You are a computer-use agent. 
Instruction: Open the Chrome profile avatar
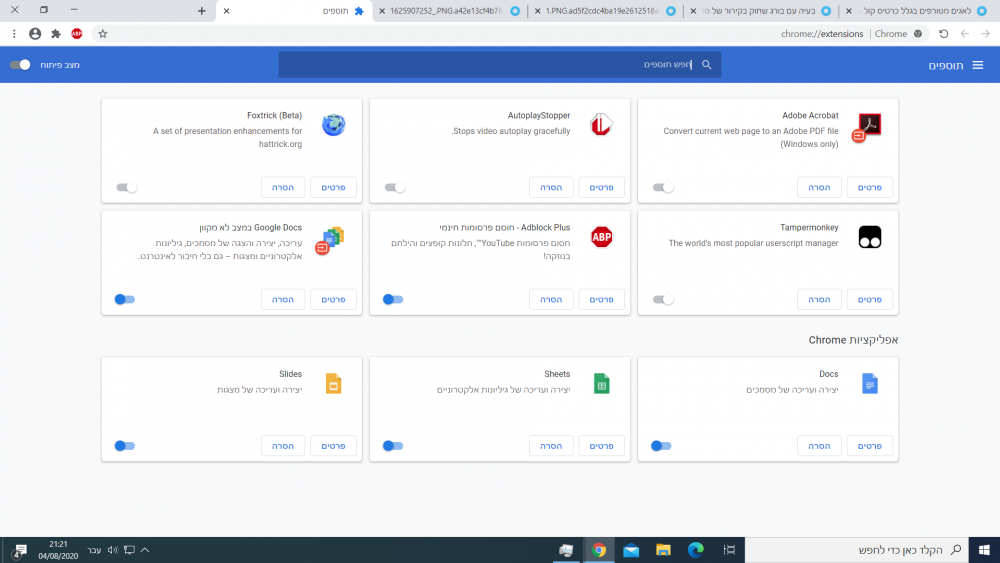pos(35,34)
